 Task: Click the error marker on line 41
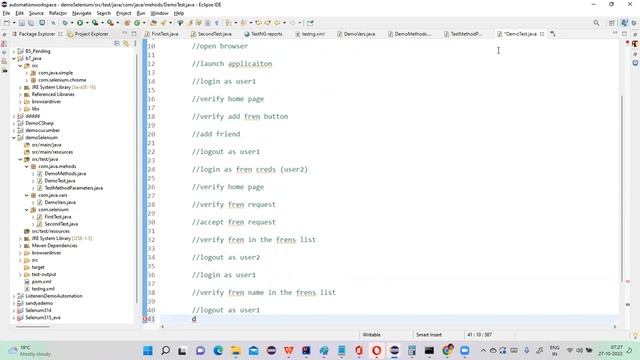click(145, 319)
